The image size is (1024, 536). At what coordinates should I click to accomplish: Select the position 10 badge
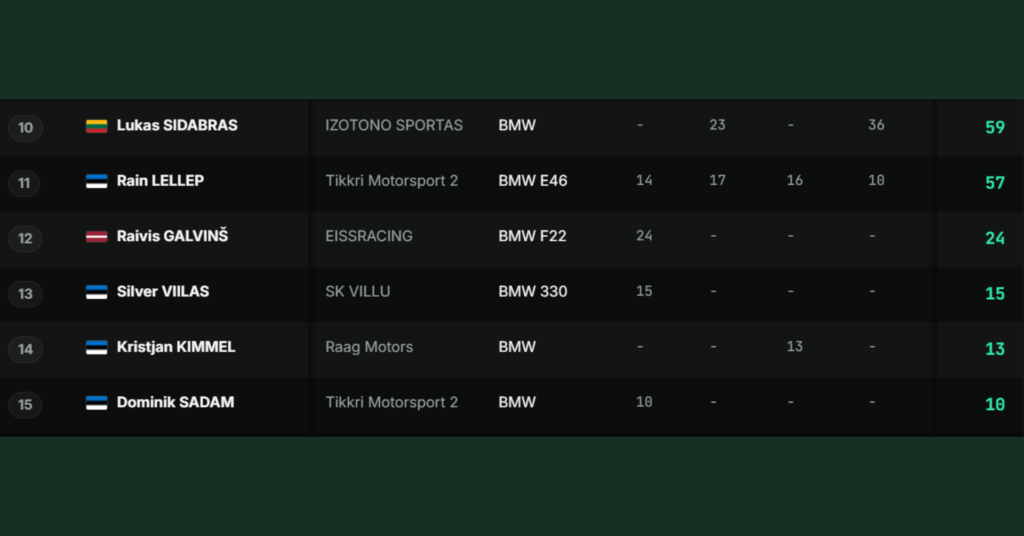tap(25, 128)
